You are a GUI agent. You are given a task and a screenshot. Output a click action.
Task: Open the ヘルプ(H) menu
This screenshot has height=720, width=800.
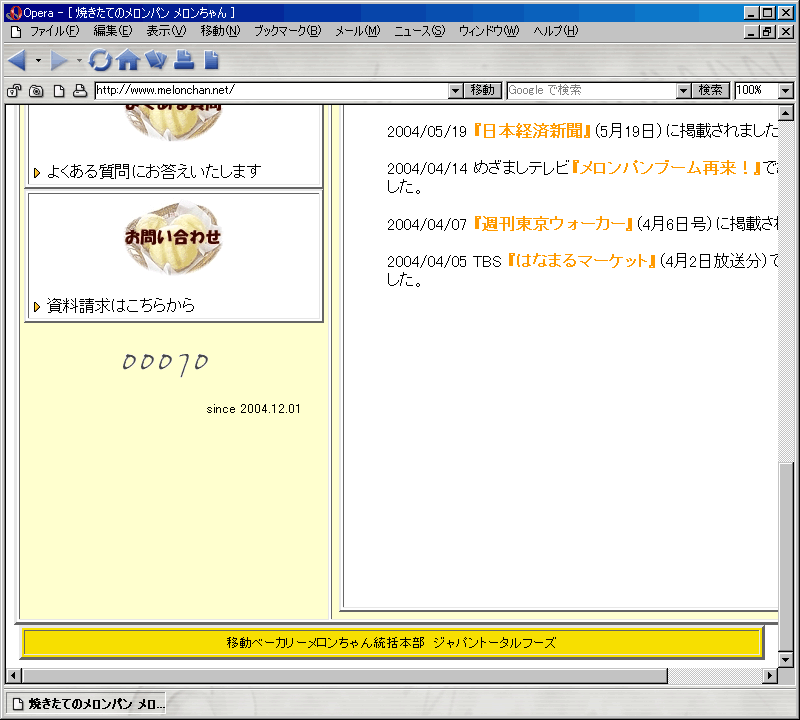pos(556,32)
